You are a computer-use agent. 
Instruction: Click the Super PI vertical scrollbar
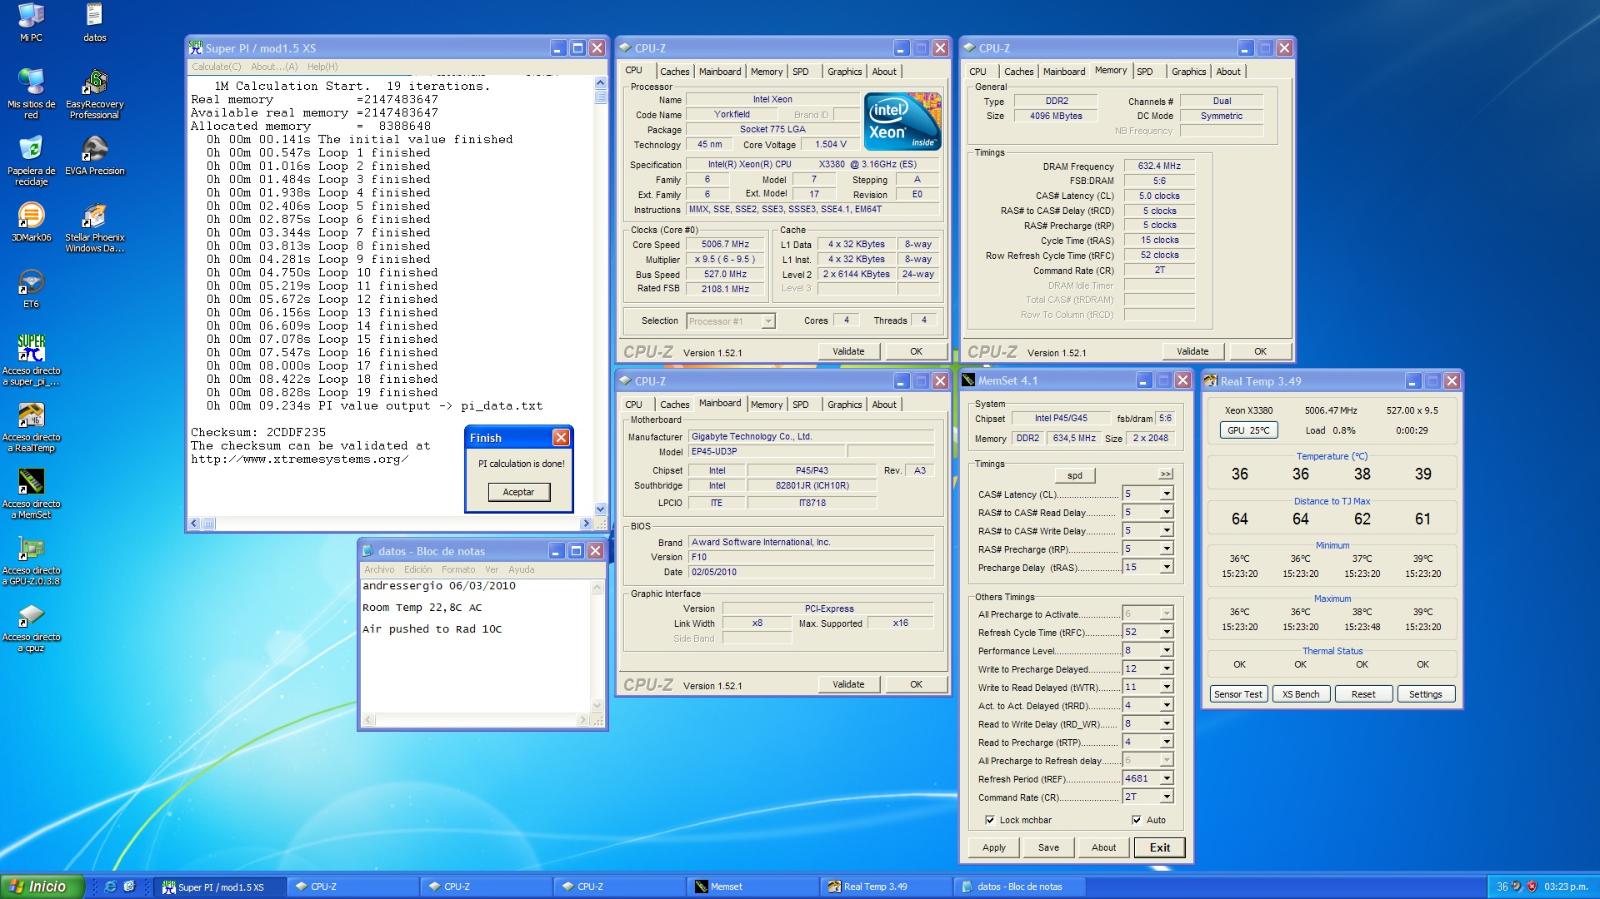coord(600,296)
